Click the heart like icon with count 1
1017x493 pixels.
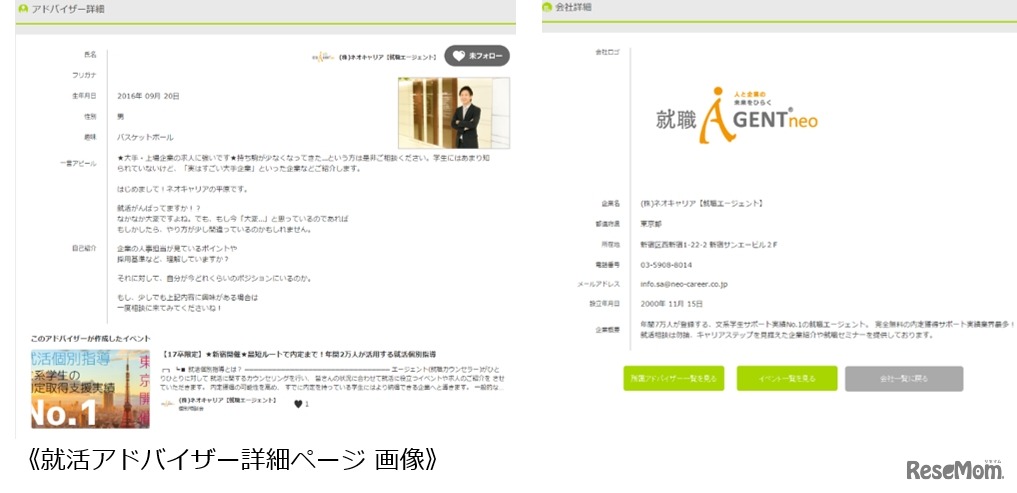[298, 403]
